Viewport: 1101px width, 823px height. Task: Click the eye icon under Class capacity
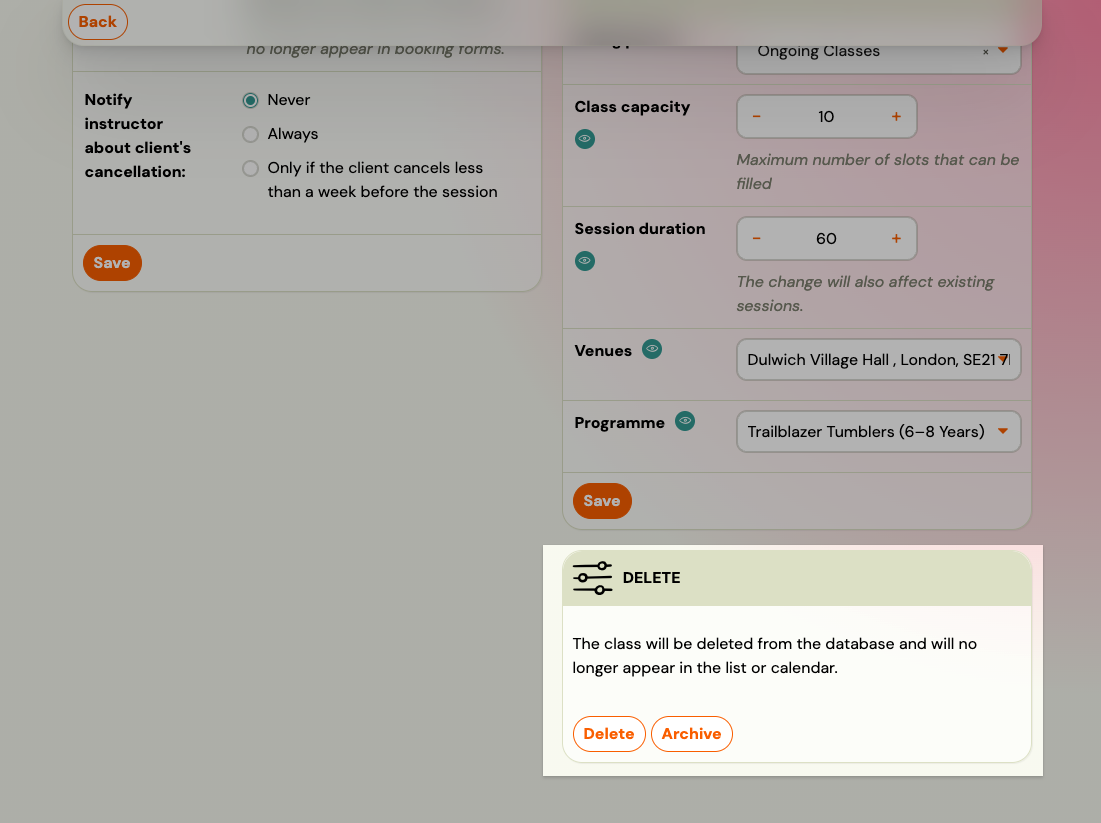(x=585, y=139)
